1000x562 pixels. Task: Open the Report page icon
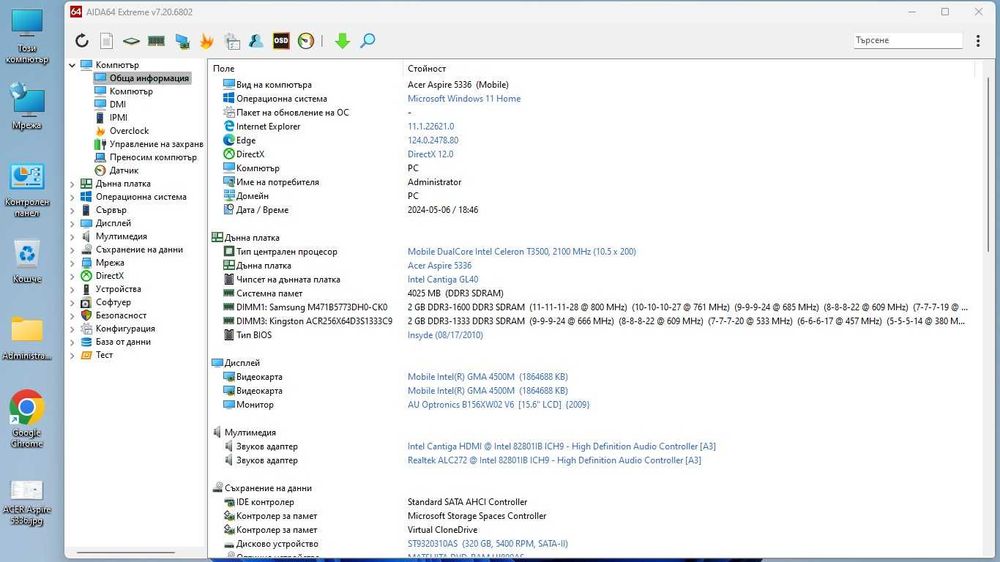coord(107,41)
